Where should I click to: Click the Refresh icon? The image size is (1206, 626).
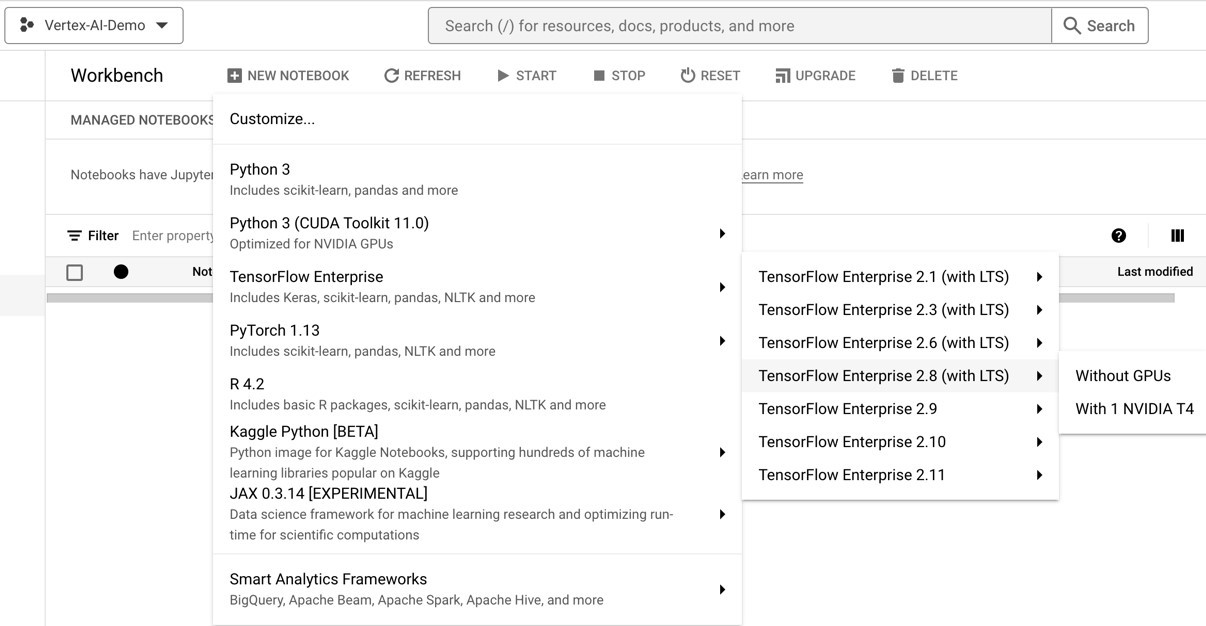(x=391, y=76)
